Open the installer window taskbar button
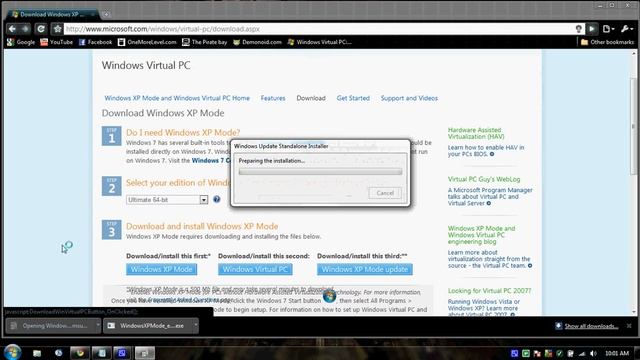This screenshot has height=360, width=640. 144,353
